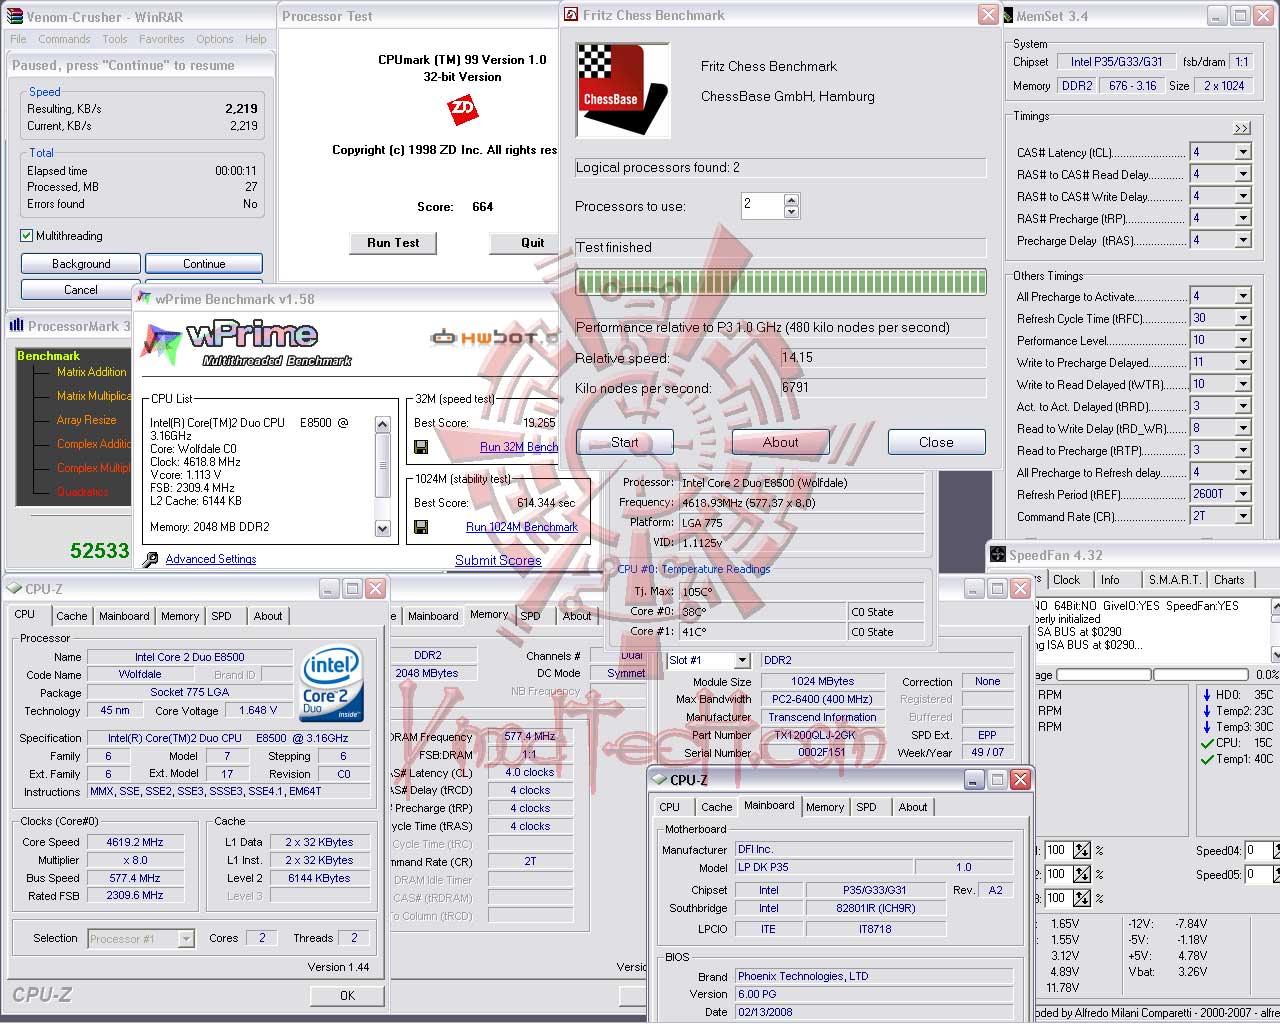Click the blue arrow beside Temp2 in SpeedFan
1280x1024 pixels.
tap(1207, 711)
